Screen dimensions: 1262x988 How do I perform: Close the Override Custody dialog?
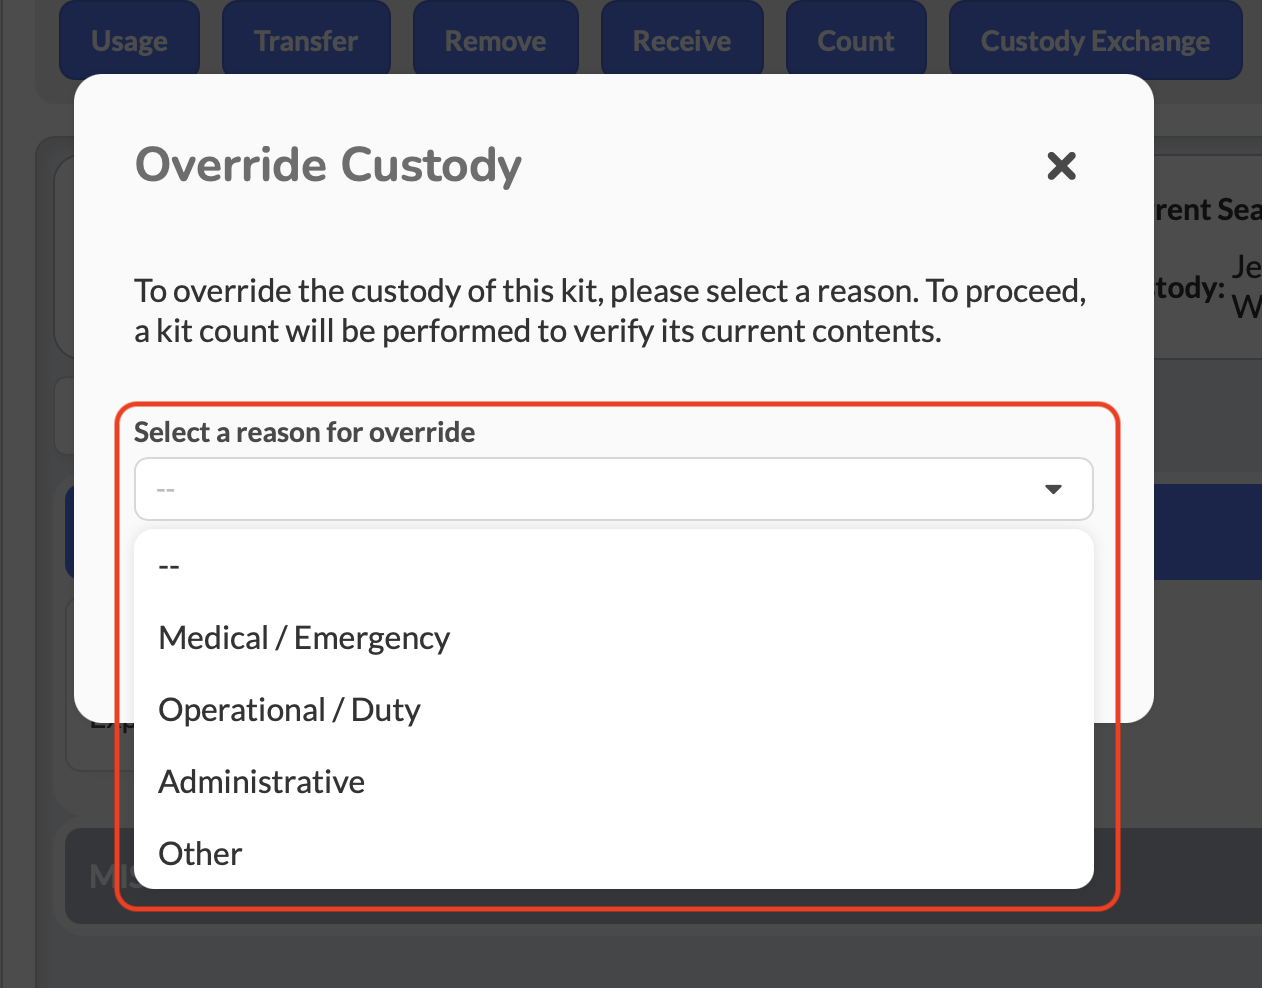pos(1061,166)
